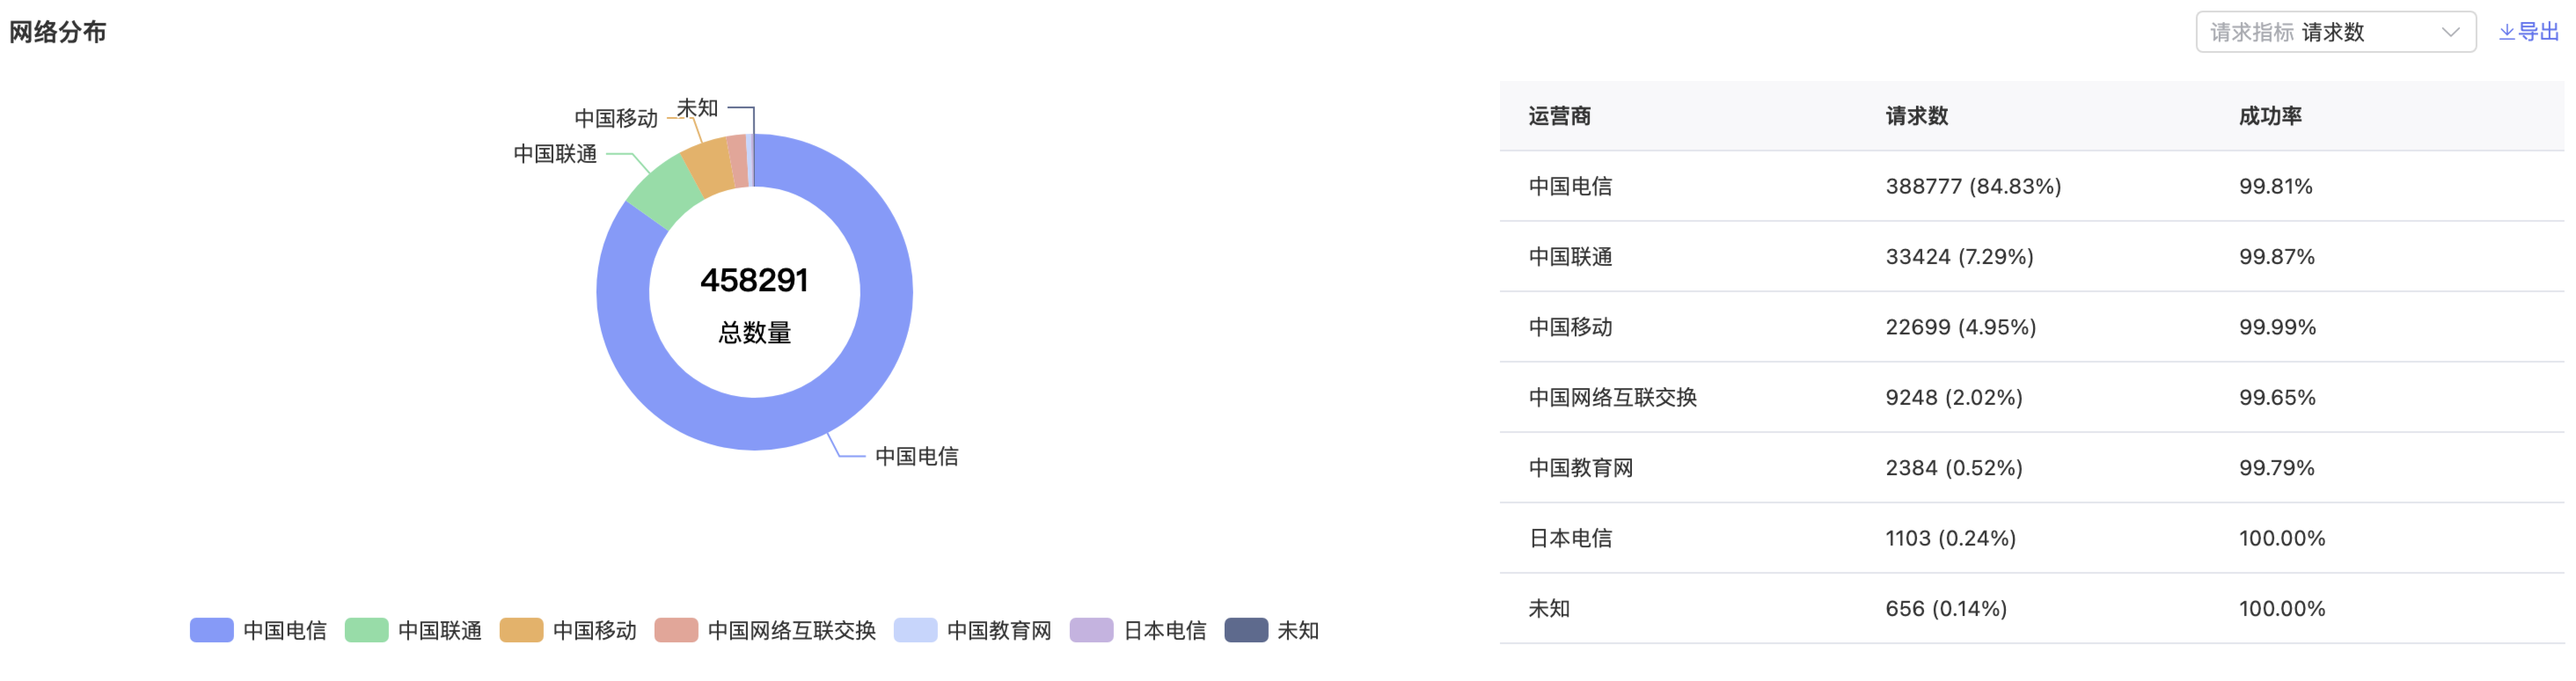Expand the dropdown chevron arrow
The image size is (2576, 681).
click(x=2450, y=32)
